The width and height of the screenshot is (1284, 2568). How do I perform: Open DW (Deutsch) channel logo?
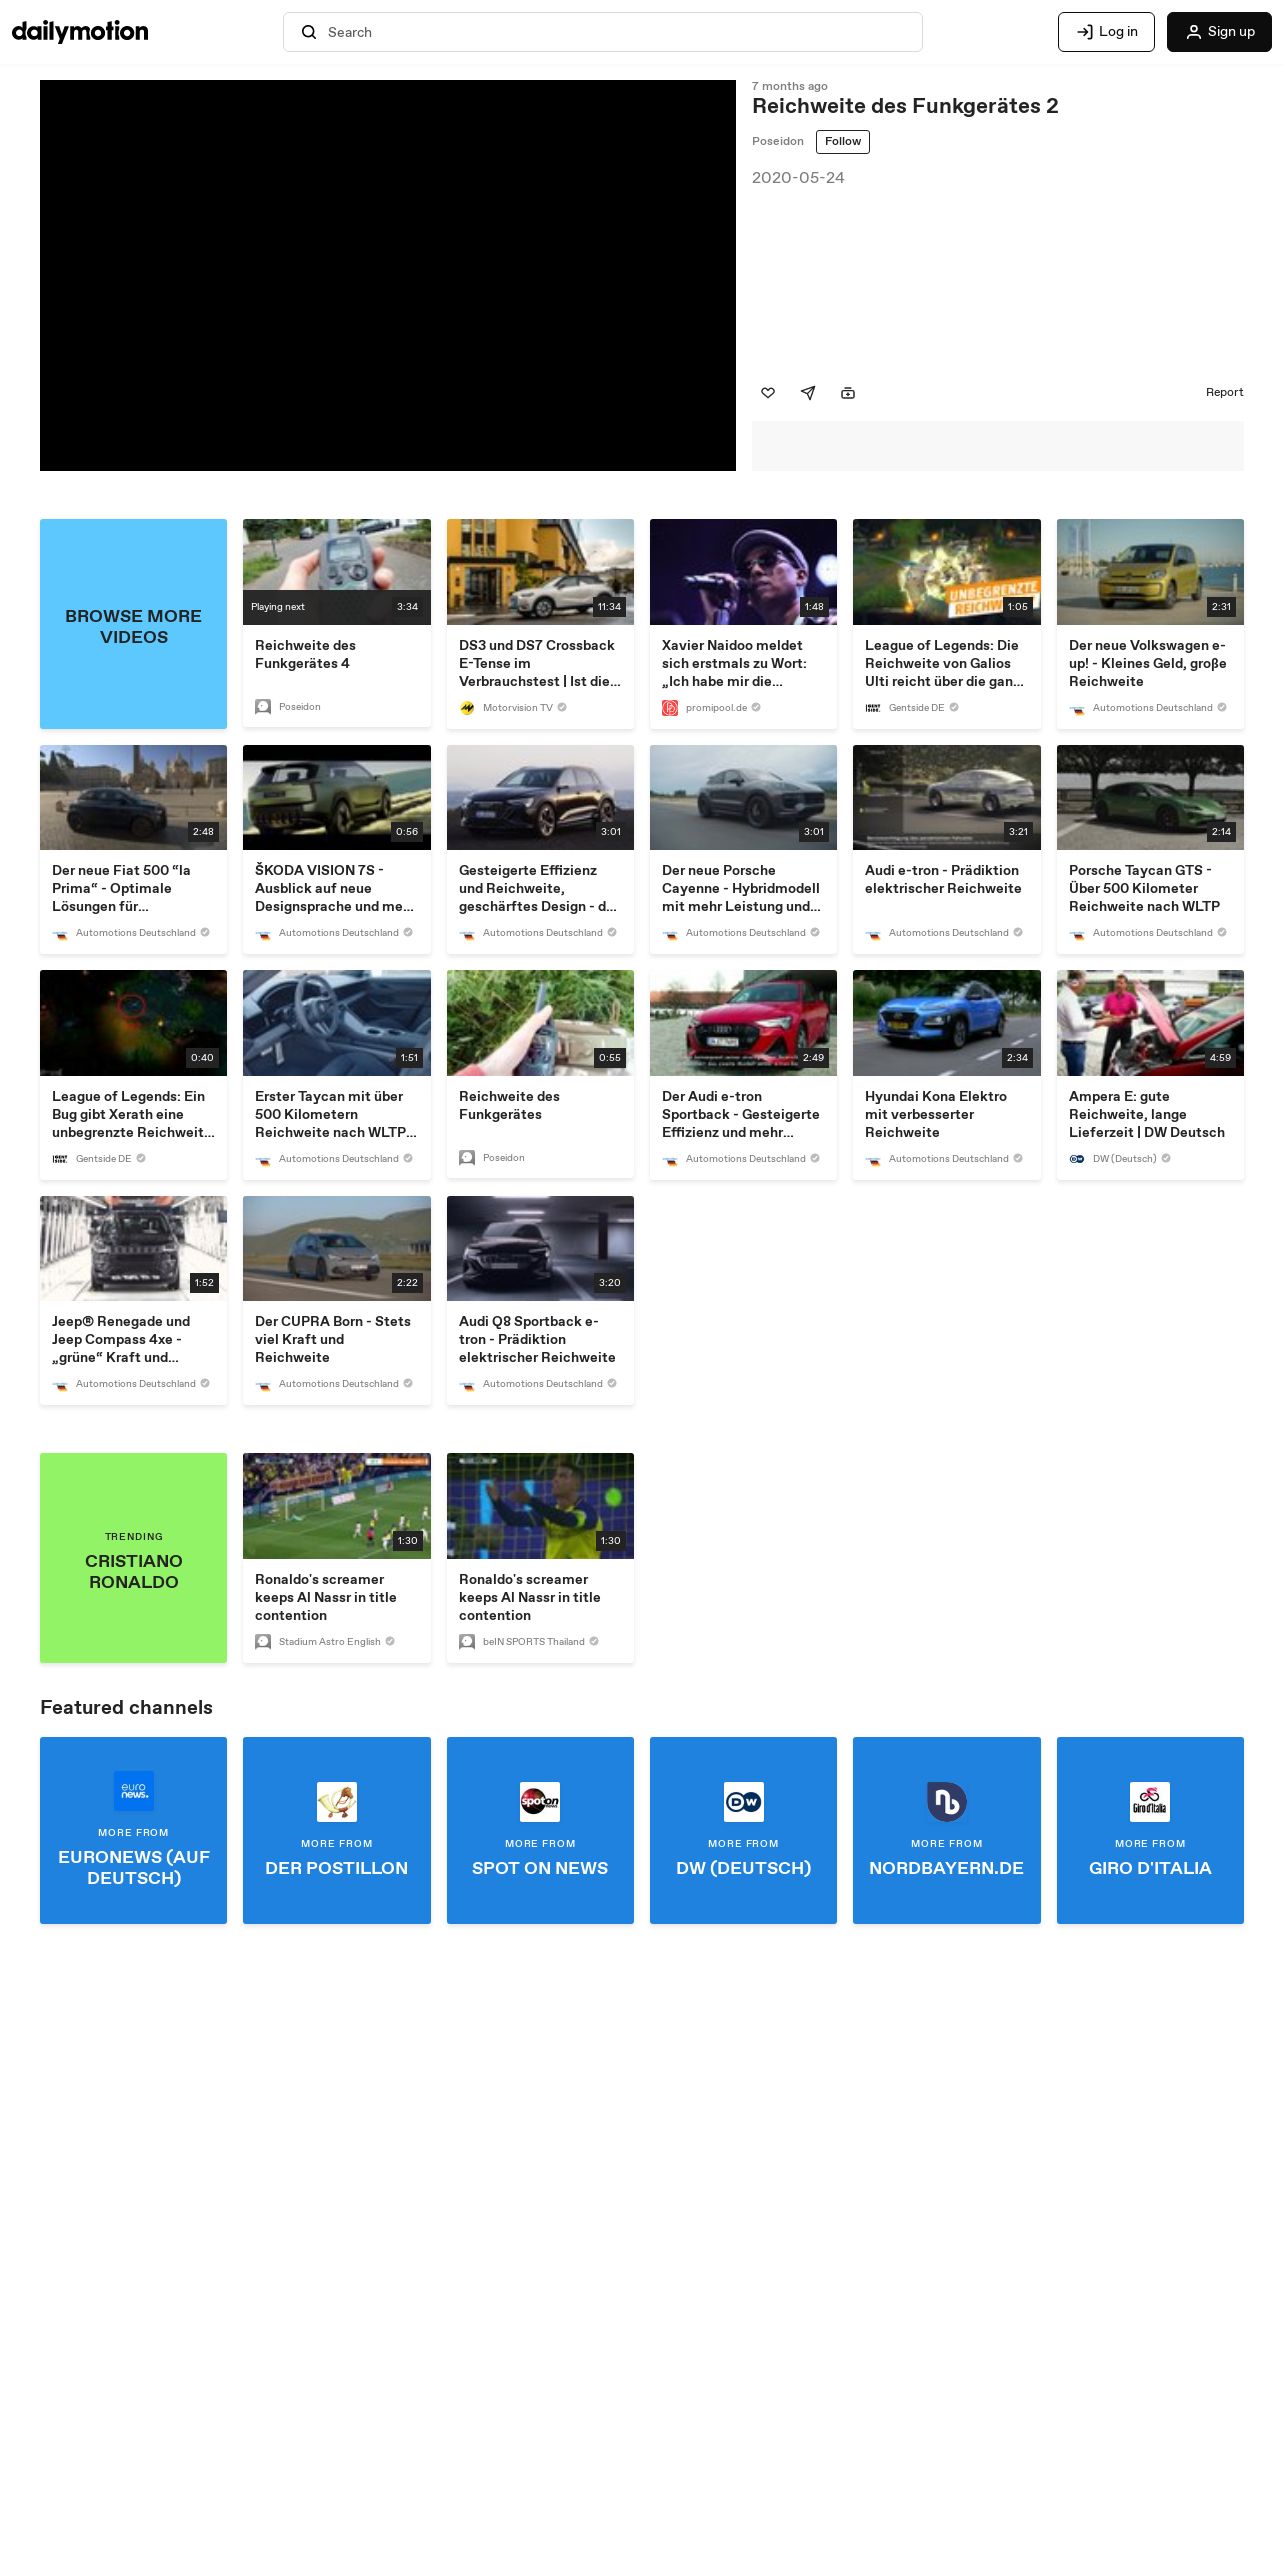[744, 1802]
